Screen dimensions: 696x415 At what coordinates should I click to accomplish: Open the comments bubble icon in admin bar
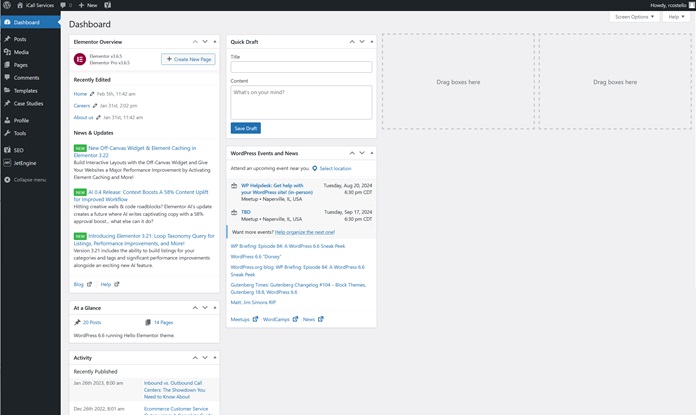64,5
